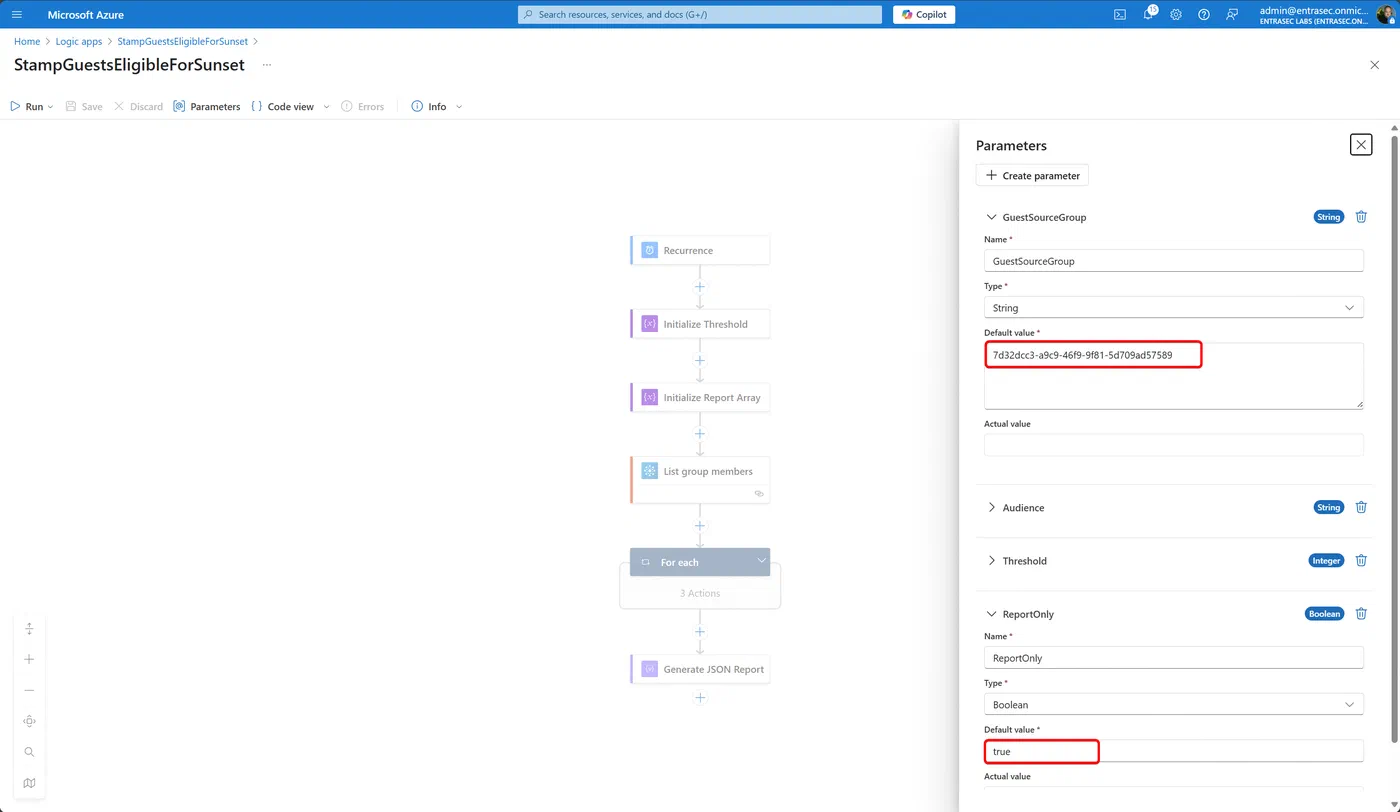Select the List group members action
This screenshot has width=1400, height=812.
click(x=700, y=479)
